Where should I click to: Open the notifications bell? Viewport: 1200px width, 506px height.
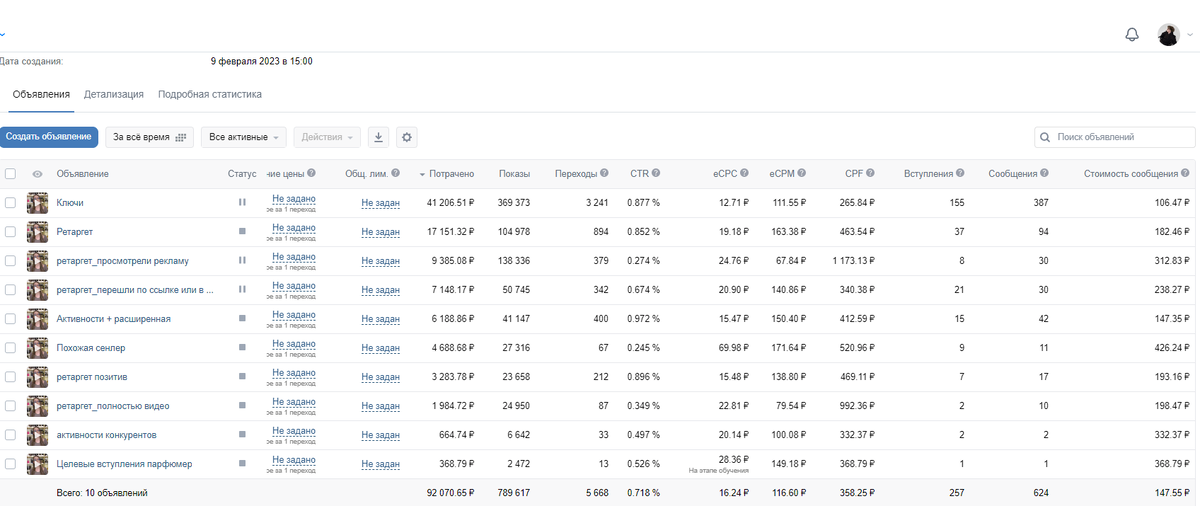coord(1132,34)
